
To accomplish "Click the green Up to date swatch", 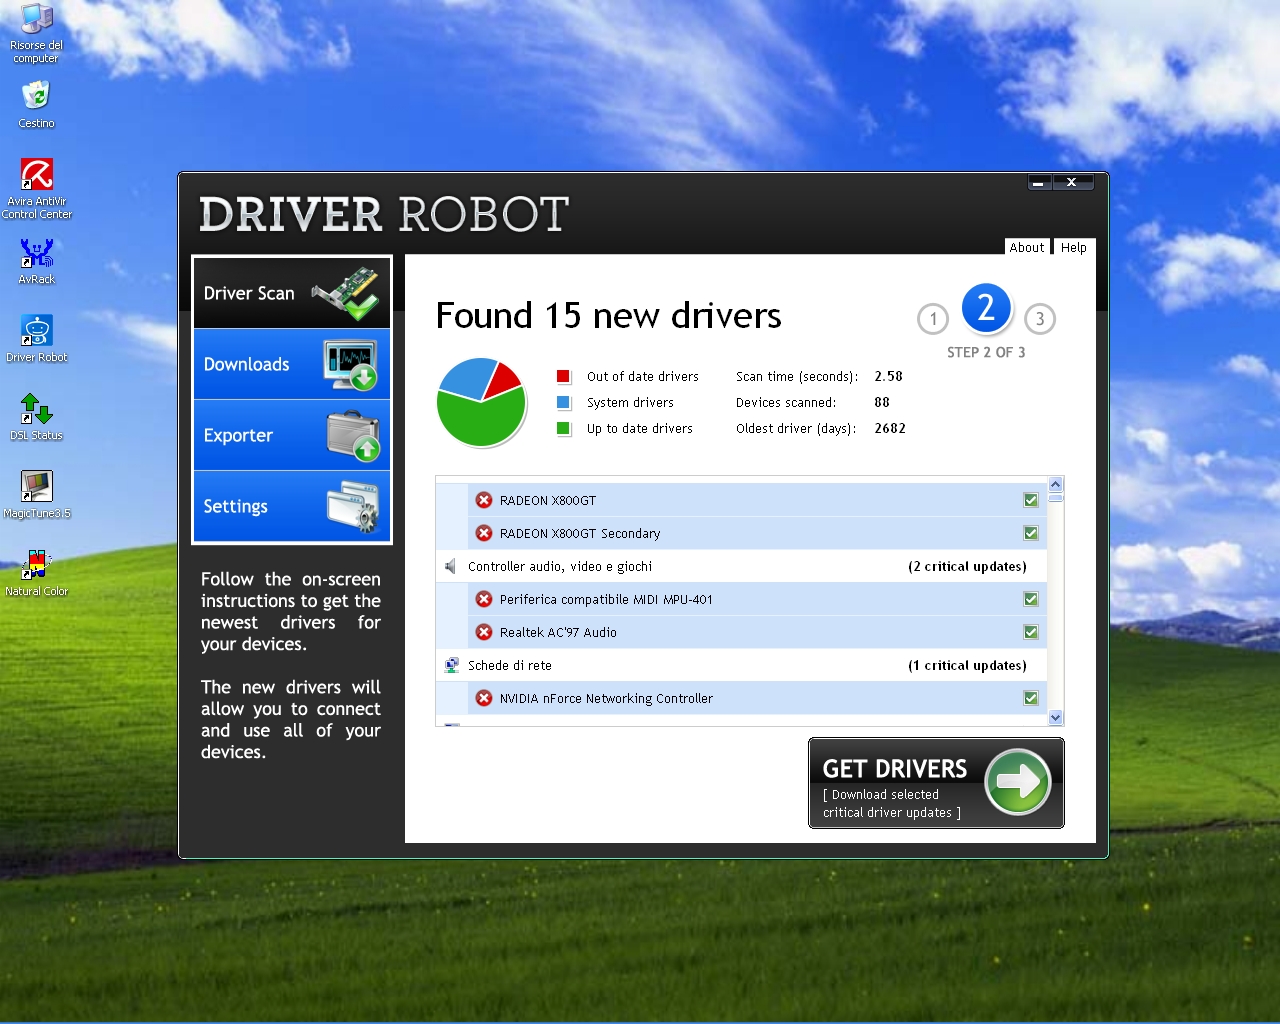I will coord(564,428).
